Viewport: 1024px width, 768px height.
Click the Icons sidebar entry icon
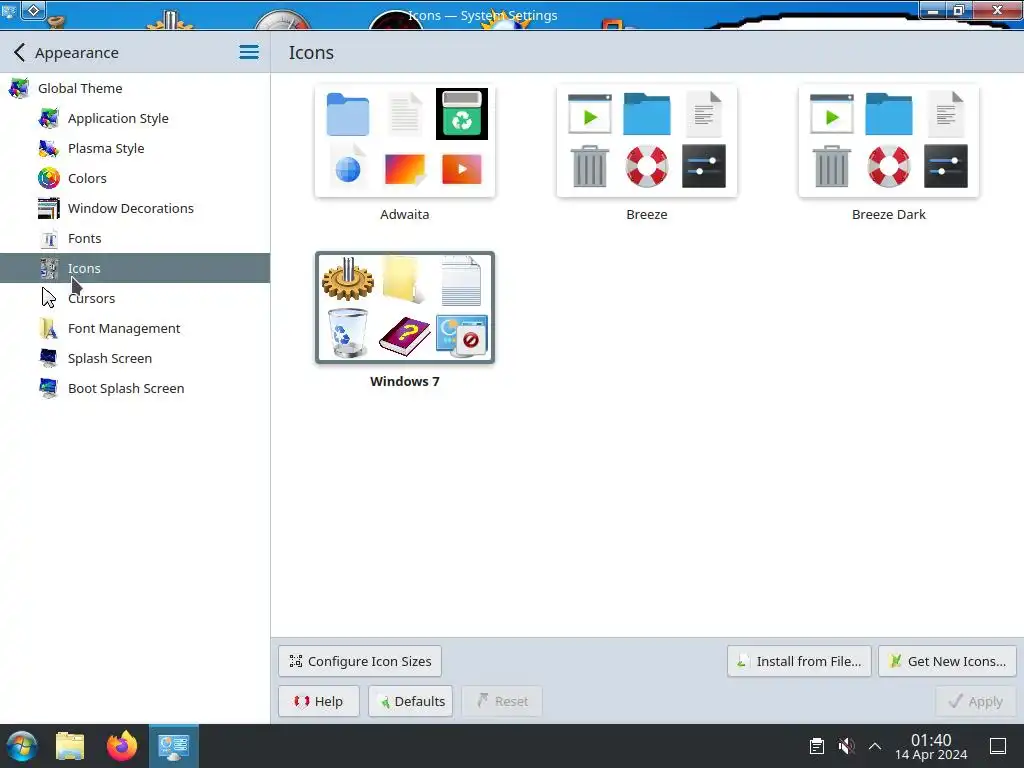pyautogui.click(x=49, y=268)
